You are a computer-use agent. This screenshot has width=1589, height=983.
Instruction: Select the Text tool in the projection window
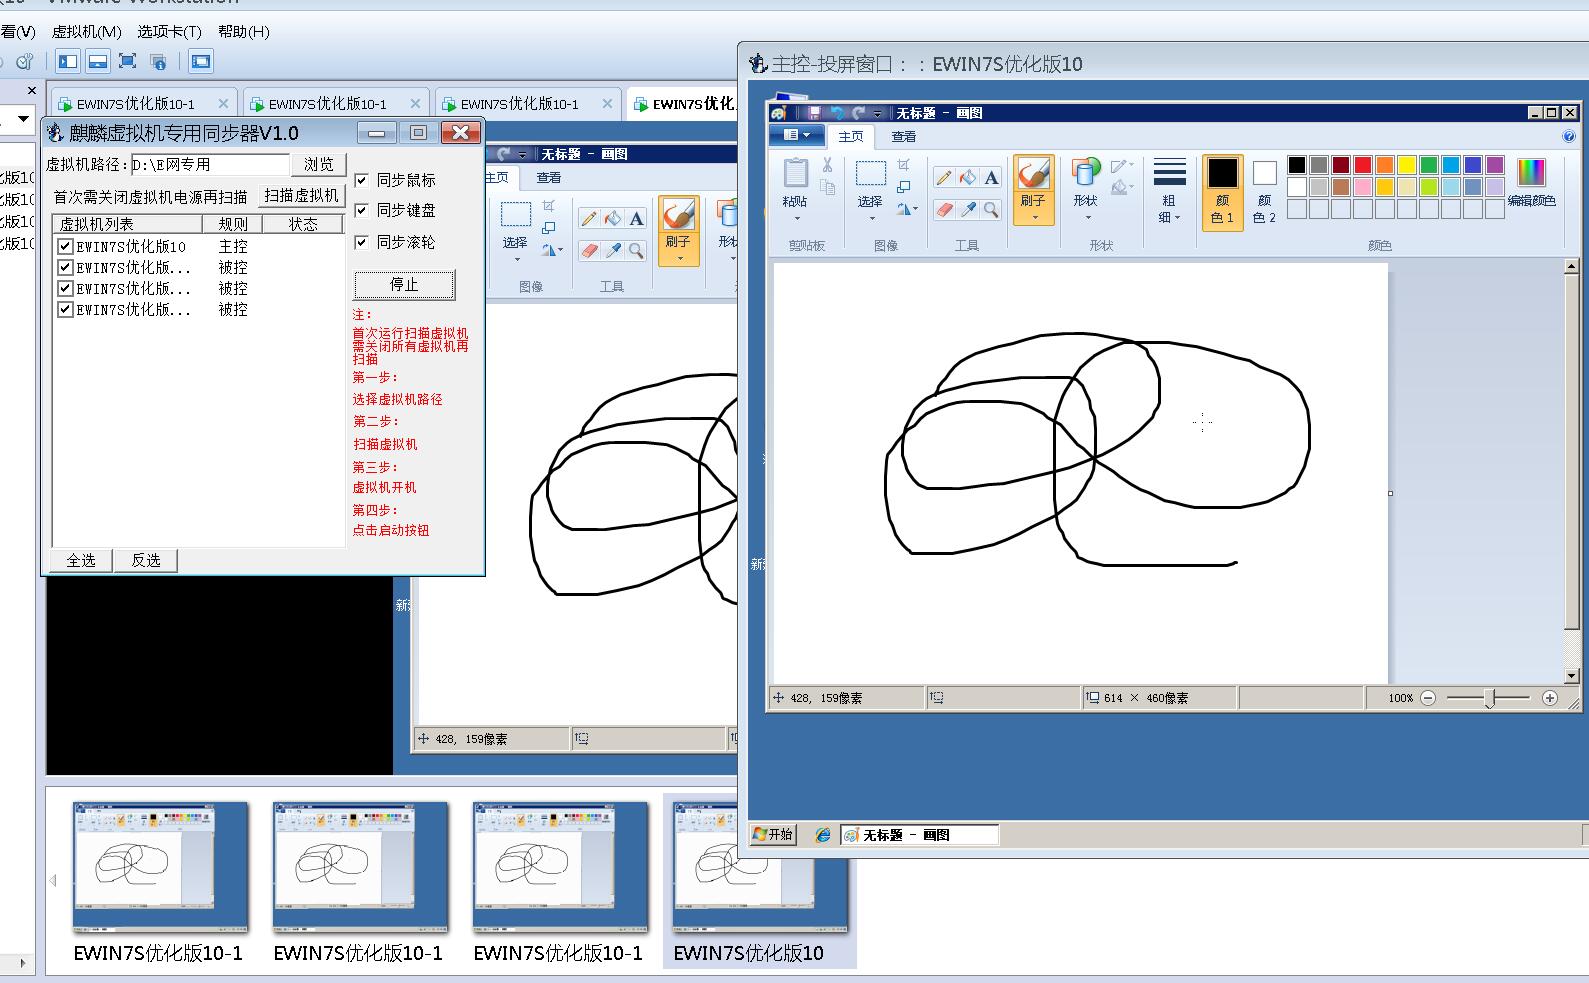coord(991,178)
